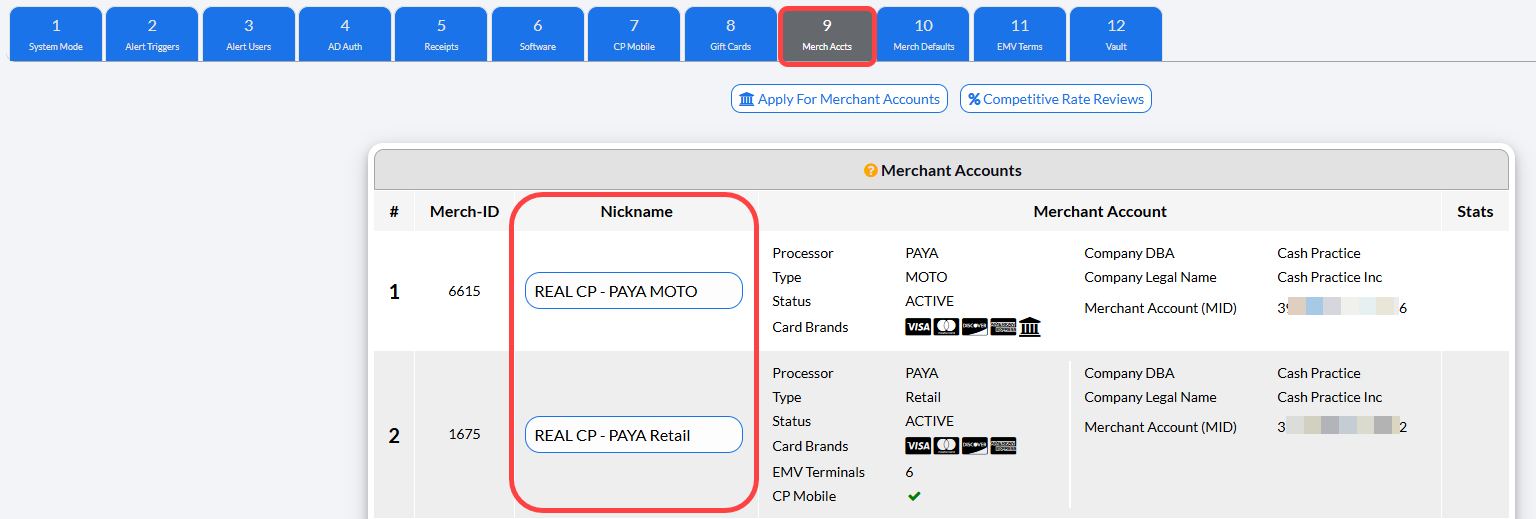1536x519 pixels.
Task: Open the Alert Users tab
Action: tap(249, 34)
